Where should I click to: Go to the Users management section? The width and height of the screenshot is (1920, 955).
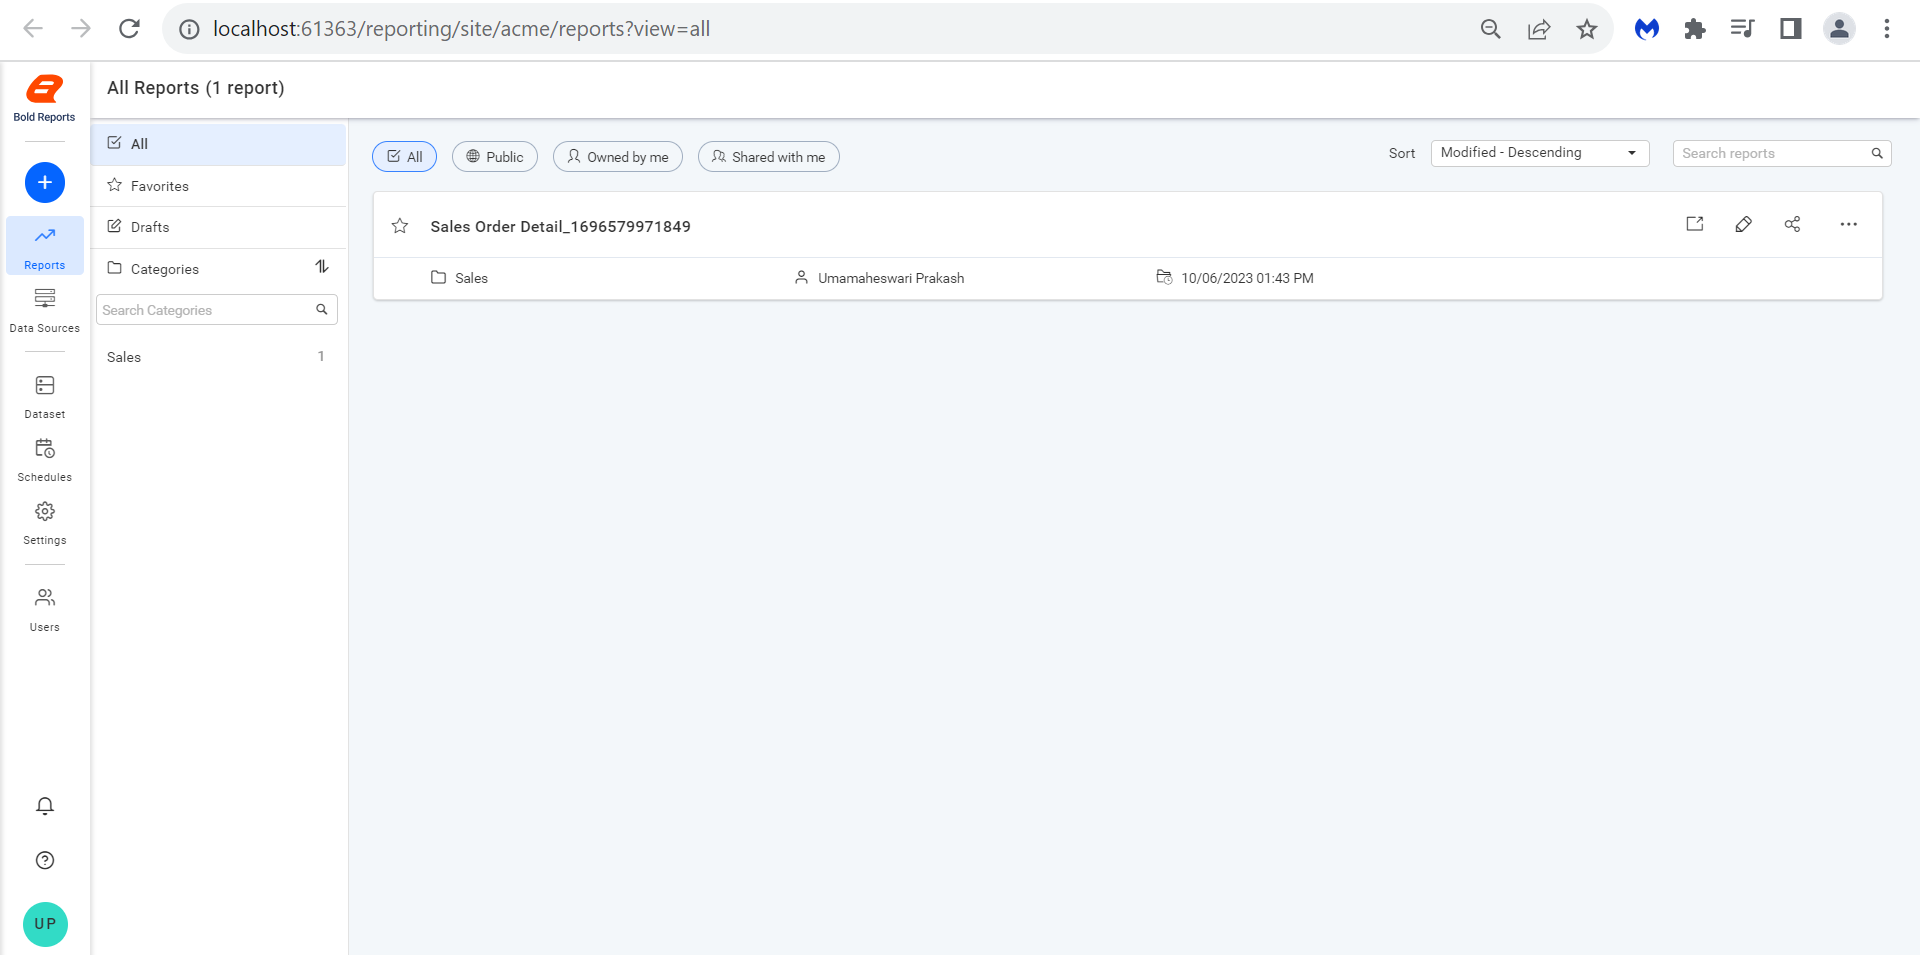pyautogui.click(x=44, y=607)
